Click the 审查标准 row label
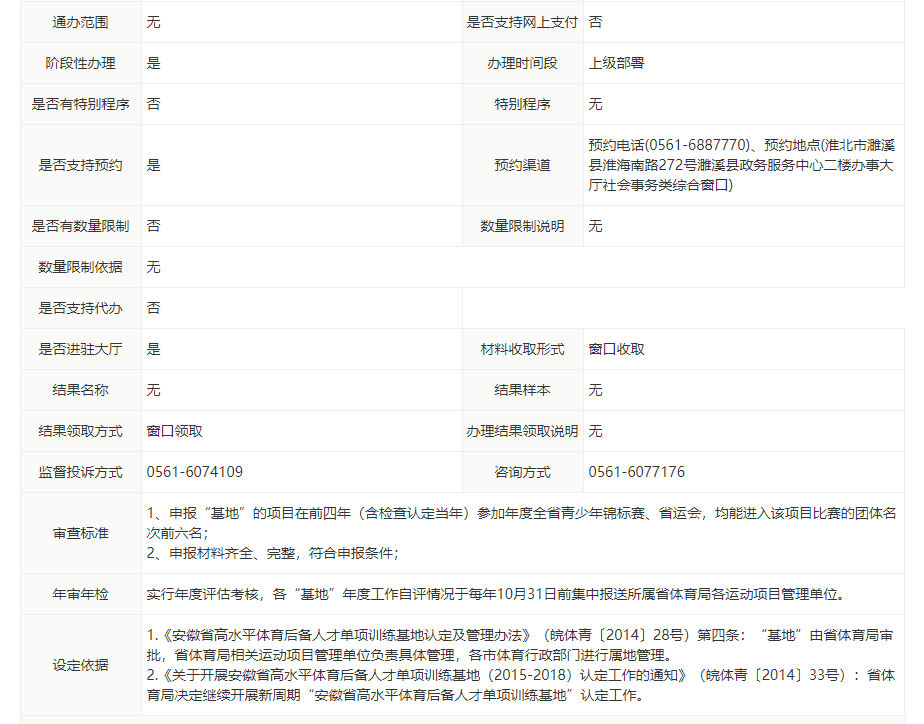This screenshot has height=724, width=924. tap(80, 534)
